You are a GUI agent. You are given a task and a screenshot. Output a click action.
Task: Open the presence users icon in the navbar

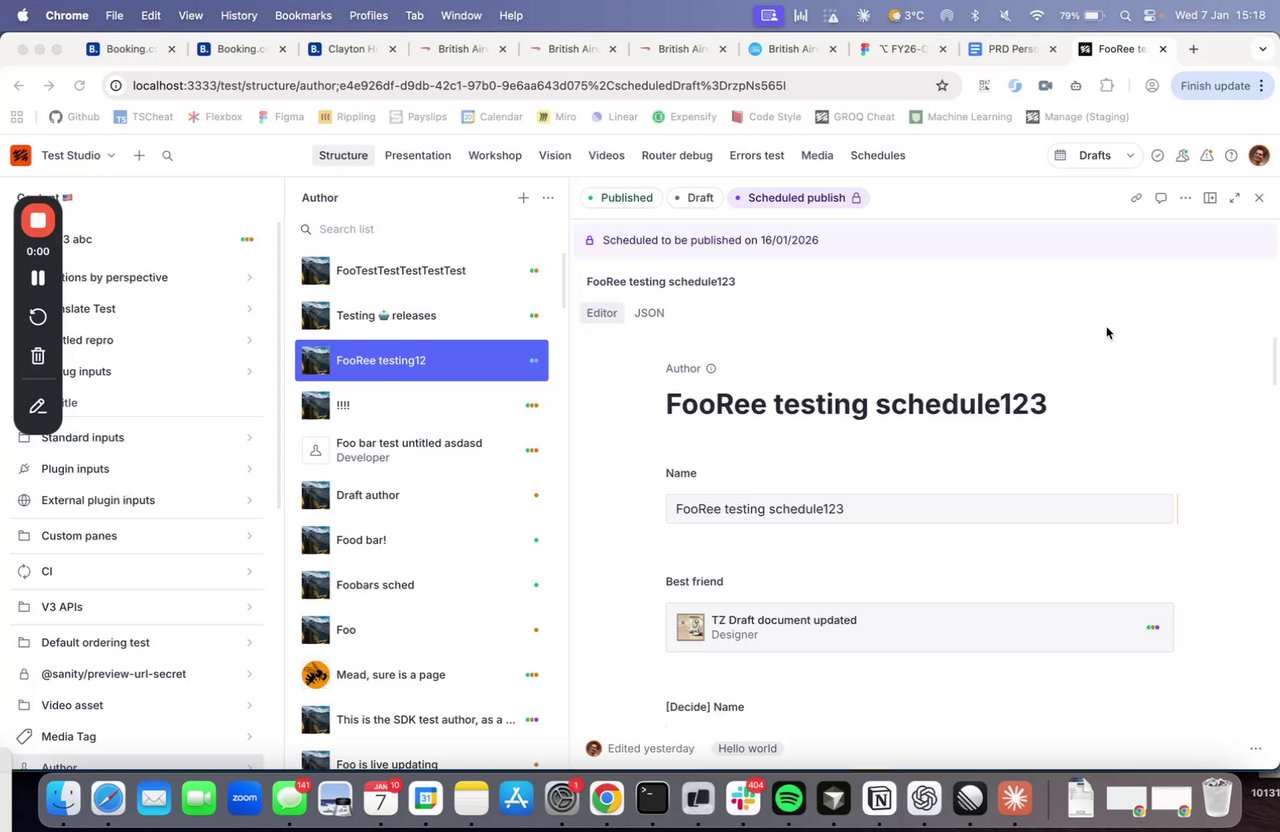point(1182,156)
